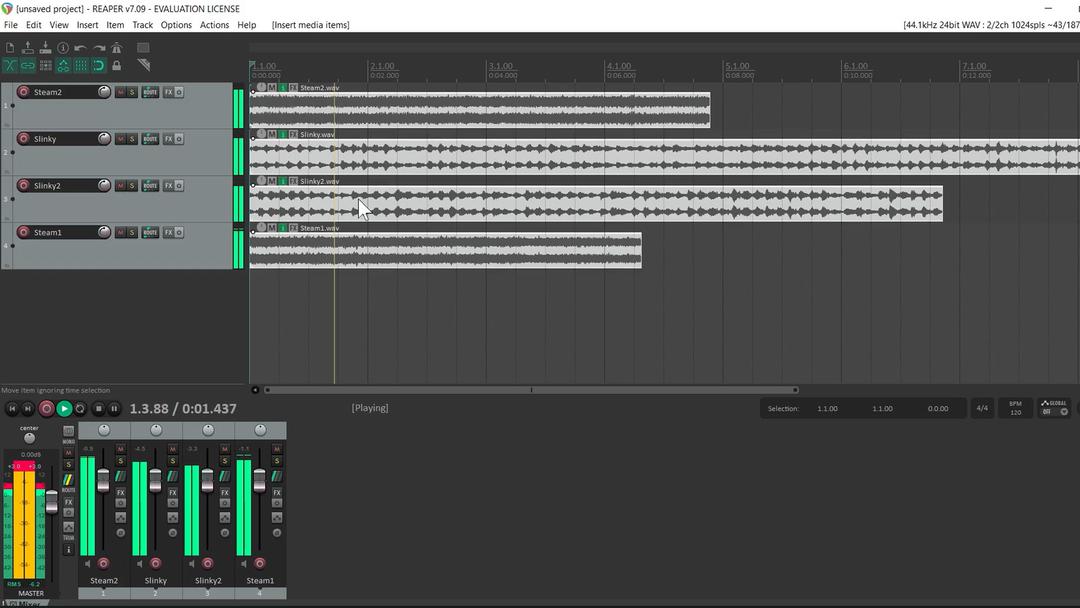Mute the Slinky track

118,138
